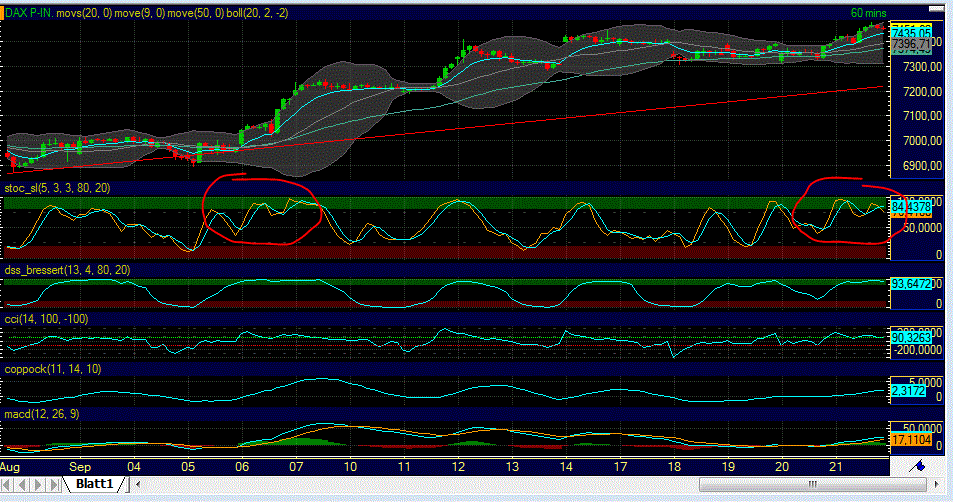Click the 6900,00 price axis label
953x502 pixels.
(x=923, y=166)
